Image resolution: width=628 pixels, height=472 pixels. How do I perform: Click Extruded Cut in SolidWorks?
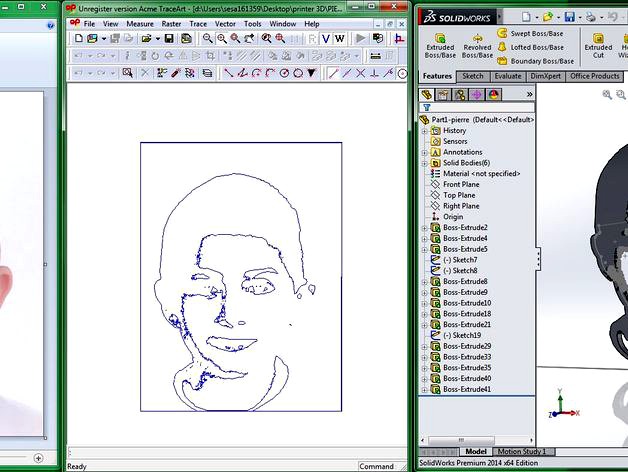(x=598, y=46)
